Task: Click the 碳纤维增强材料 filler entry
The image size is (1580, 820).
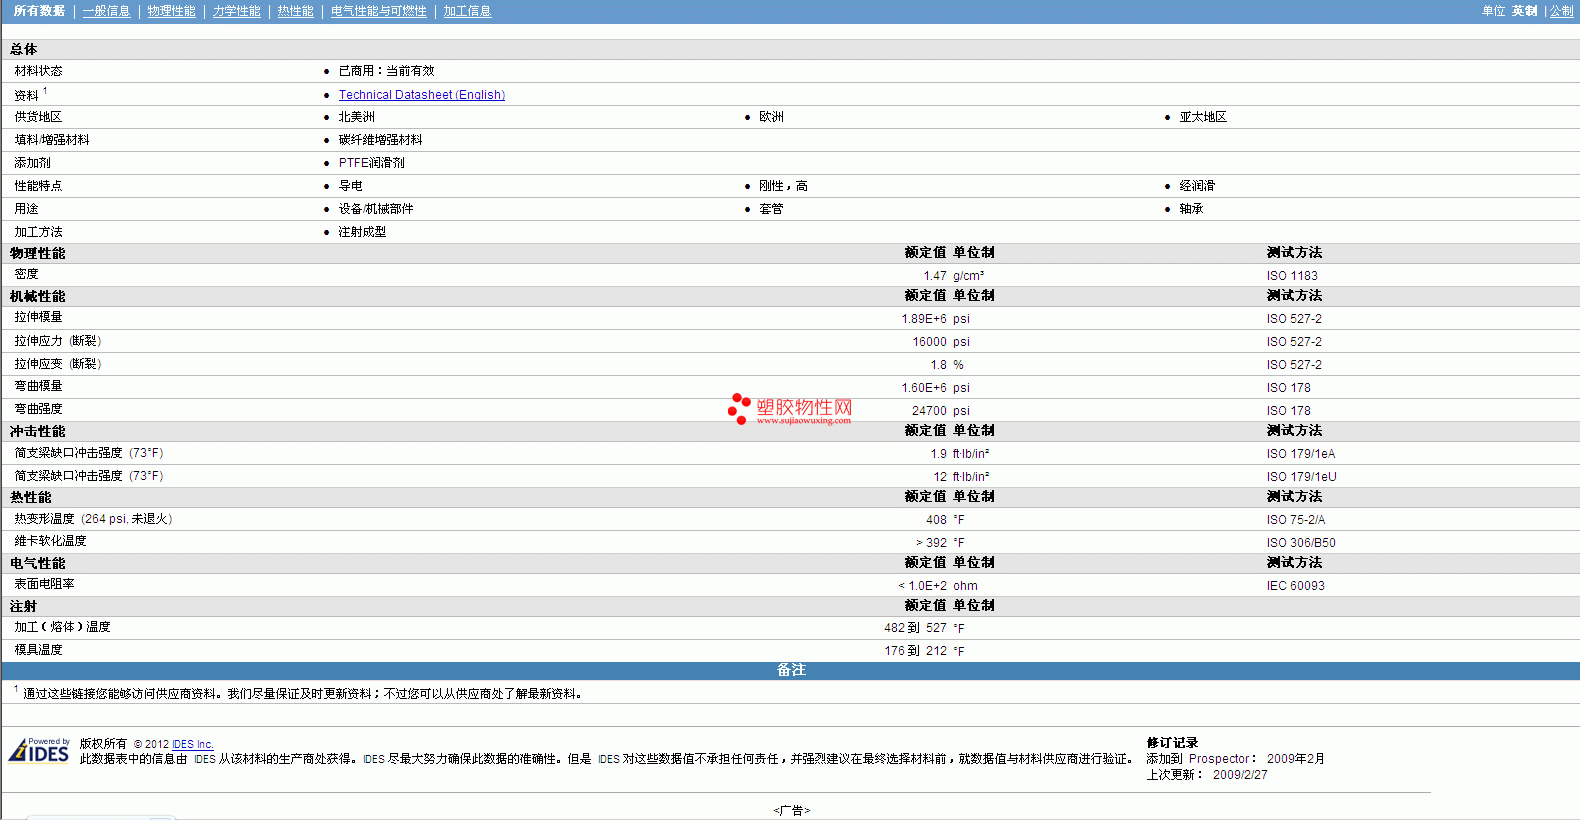Action: (380, 140)
